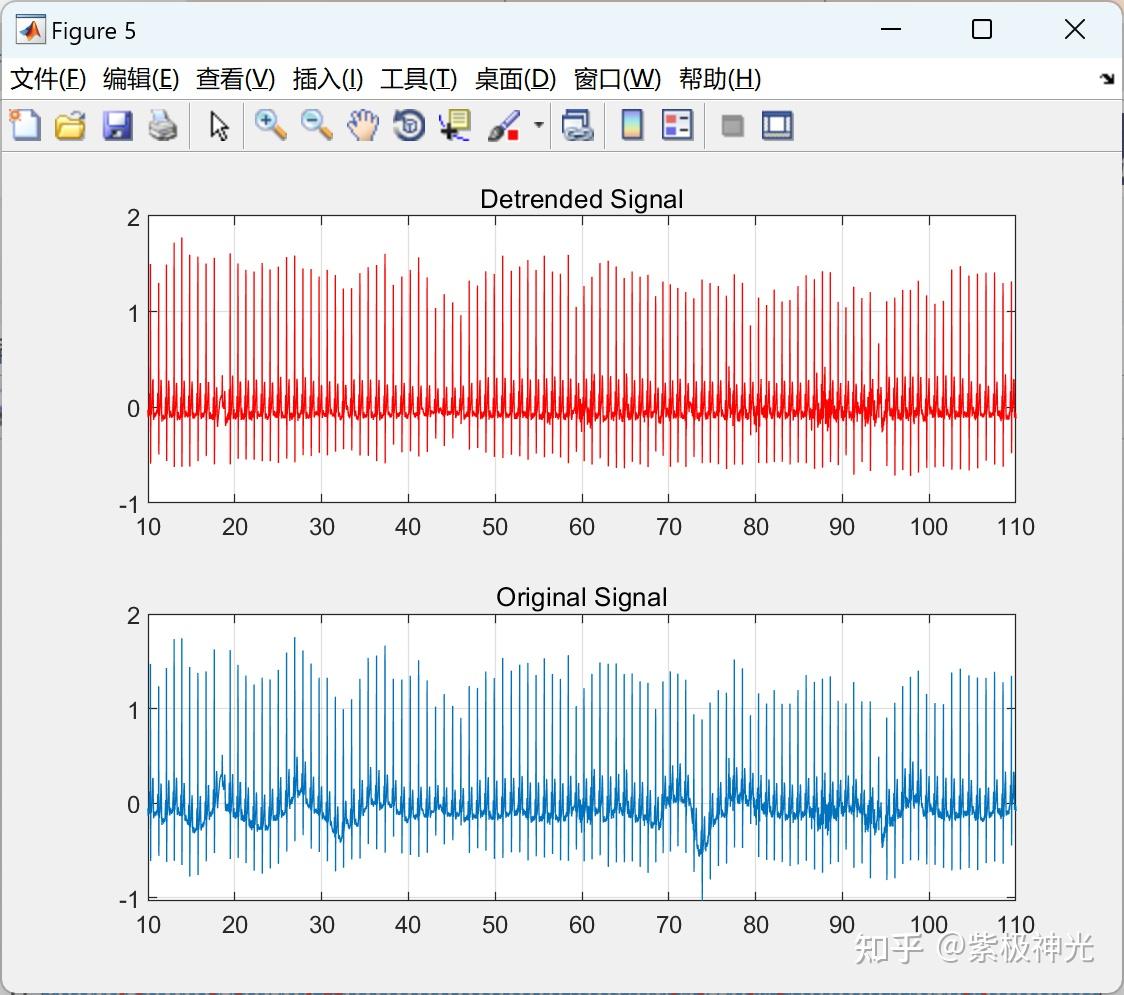Insert a legend into the figure
Image resolution: width=1124 pixels, height=995 pixels.
click(x=678, y=125)
